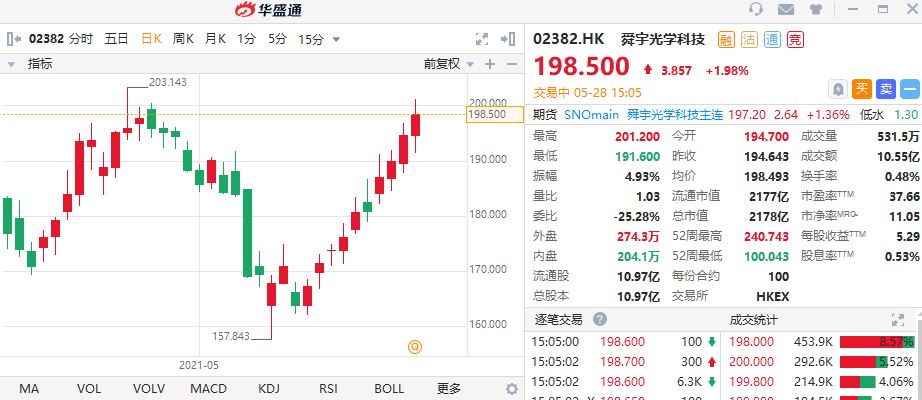Open the SNOmain futures link

592,115
